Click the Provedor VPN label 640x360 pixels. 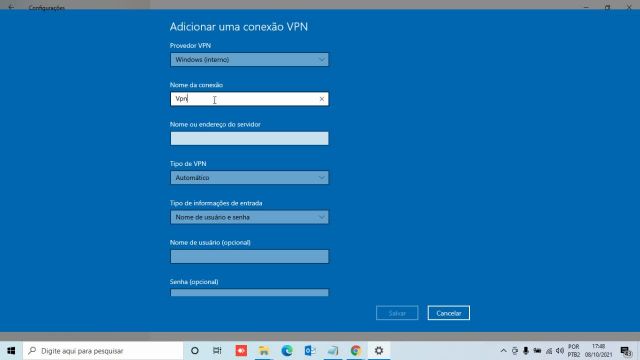click(x=190, y=46)
